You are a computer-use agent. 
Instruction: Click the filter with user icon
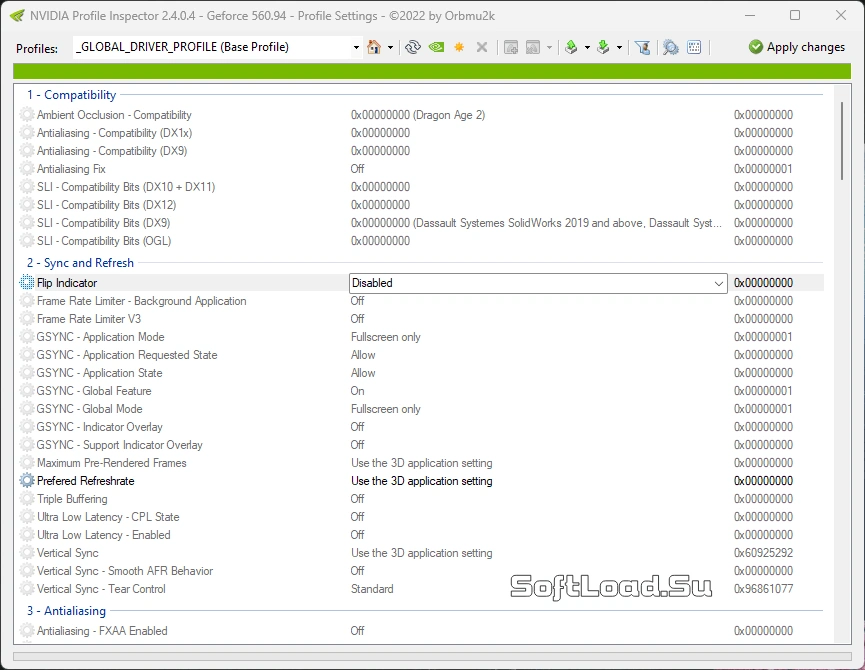[x=642, y=47]
